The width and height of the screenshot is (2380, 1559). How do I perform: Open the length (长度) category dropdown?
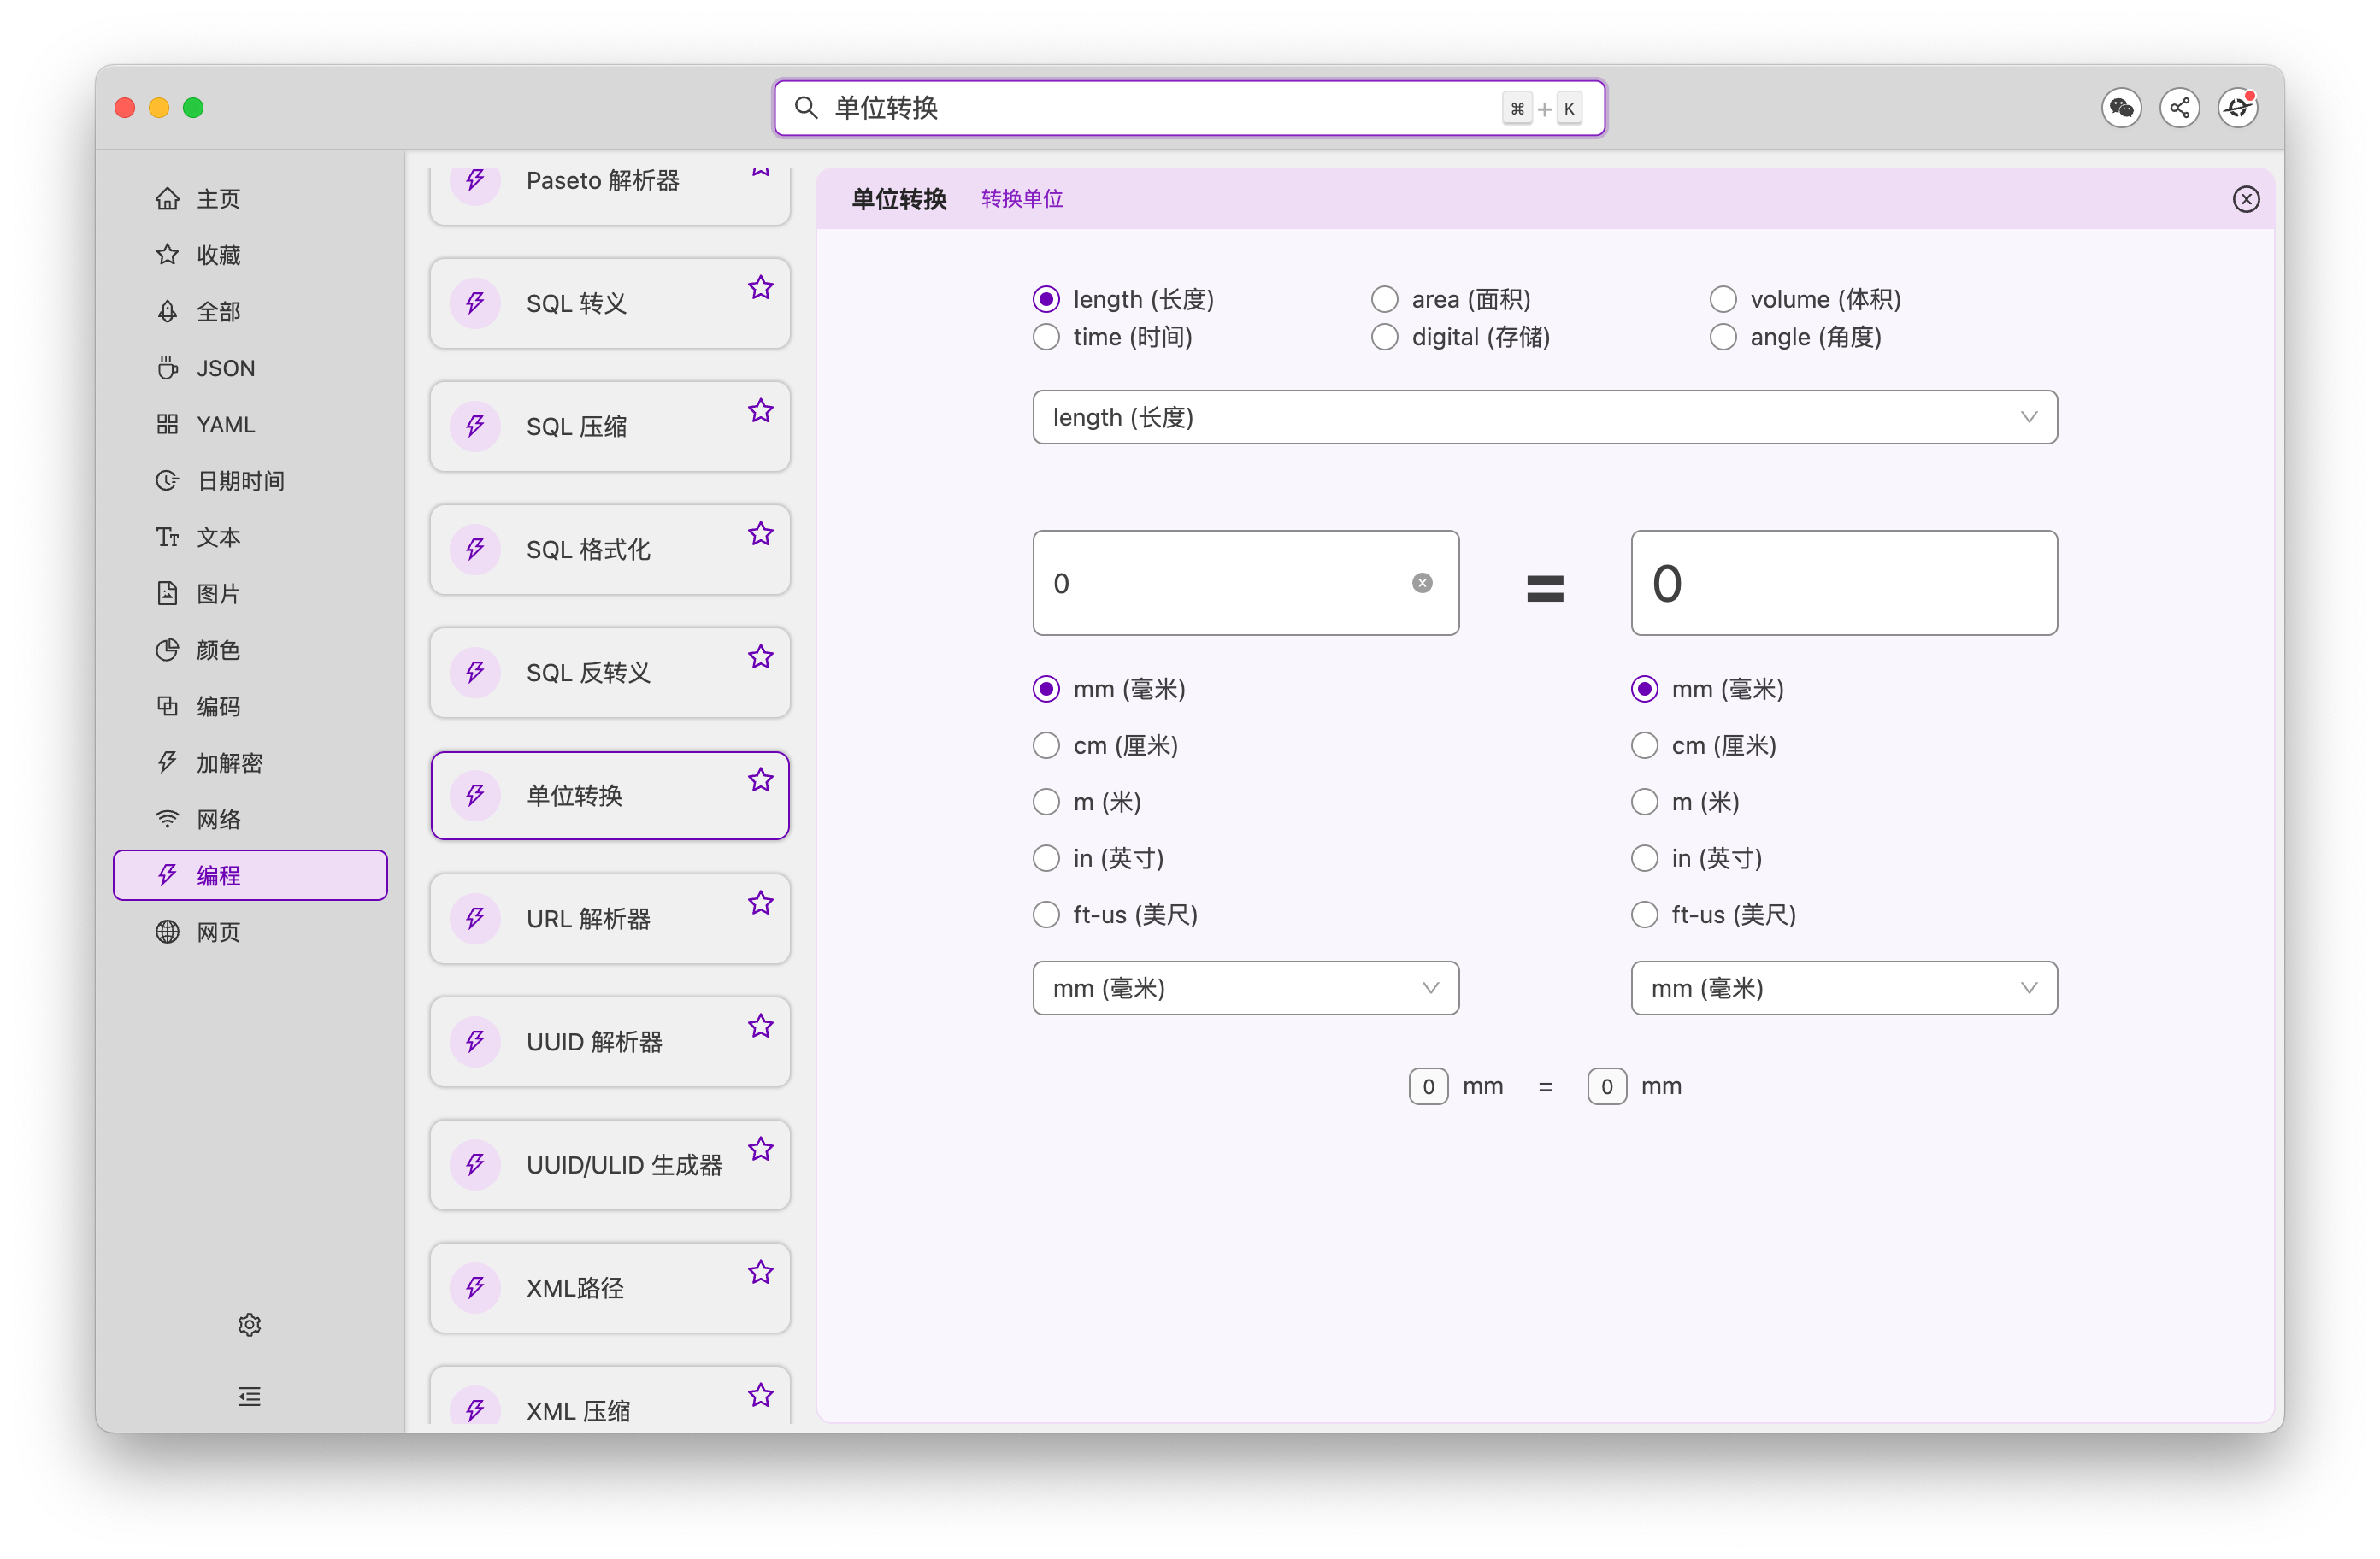[x=1545, y=417]
